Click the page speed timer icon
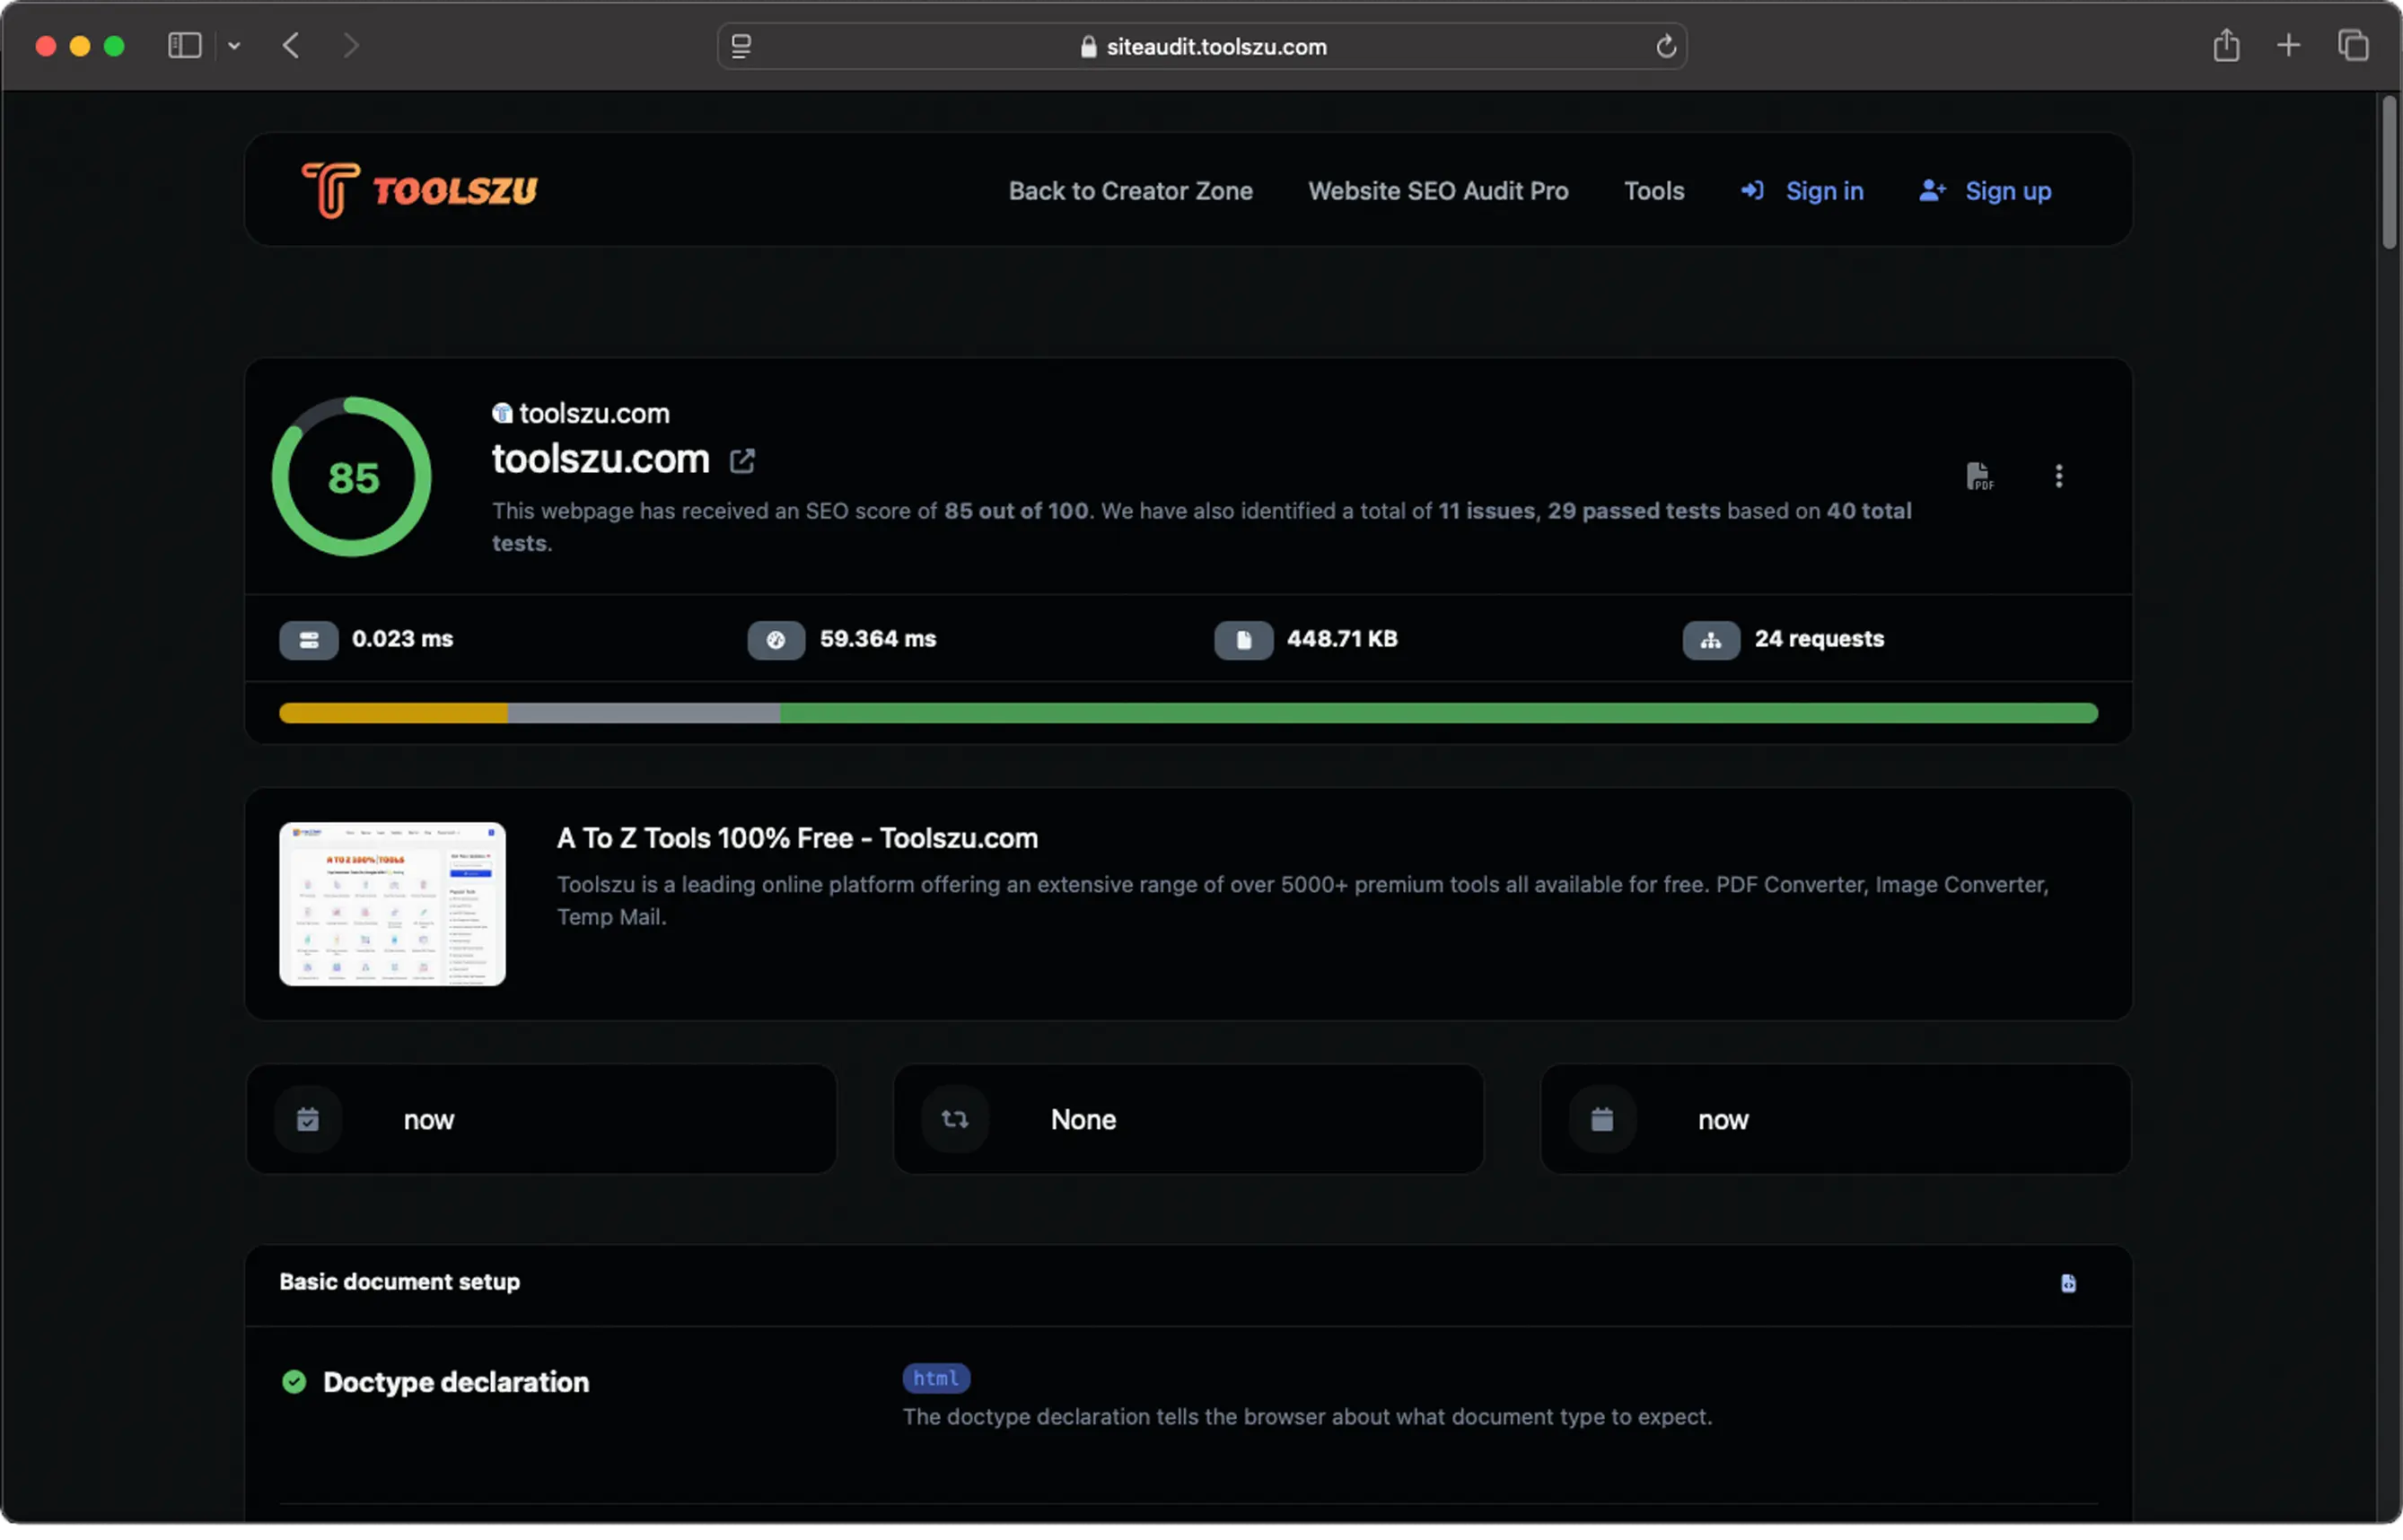2403x1540 pixels. (x=776, y=638)
